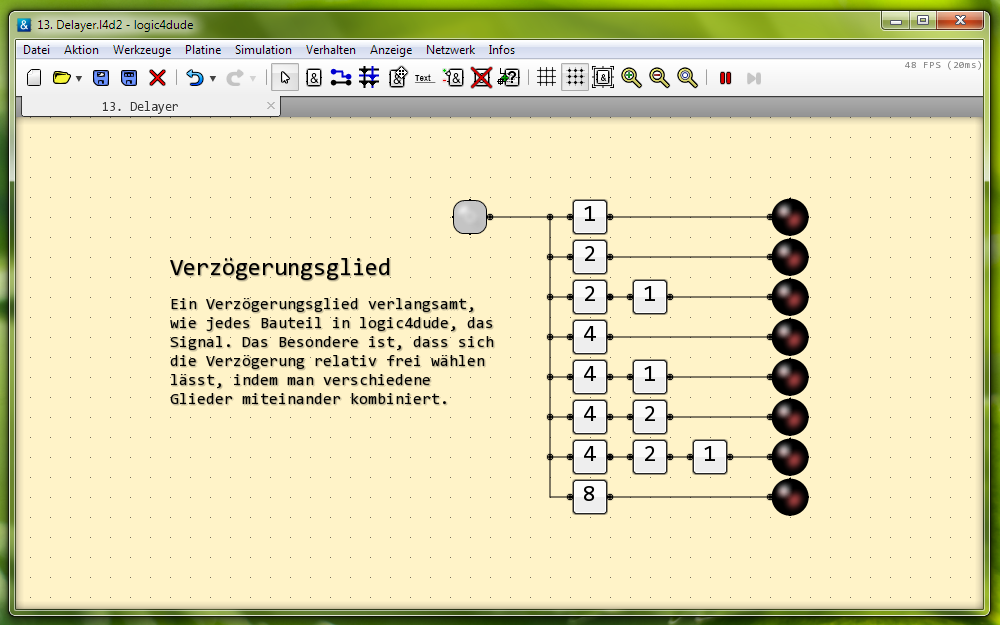This screenshot has width=1000, height=625.
Task: Expand the open-file dropdown arrow
Action: 78,78
